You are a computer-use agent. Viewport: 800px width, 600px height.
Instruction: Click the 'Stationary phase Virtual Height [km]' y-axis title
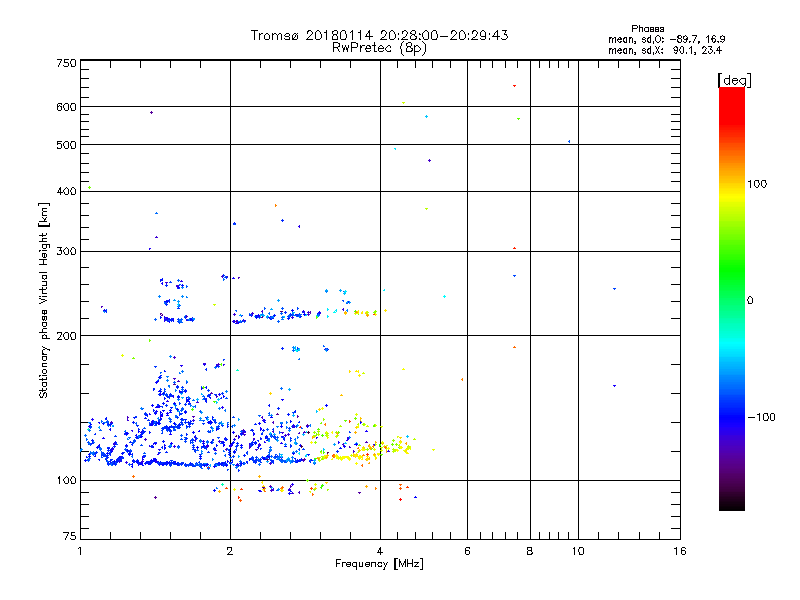coord(44,300)
